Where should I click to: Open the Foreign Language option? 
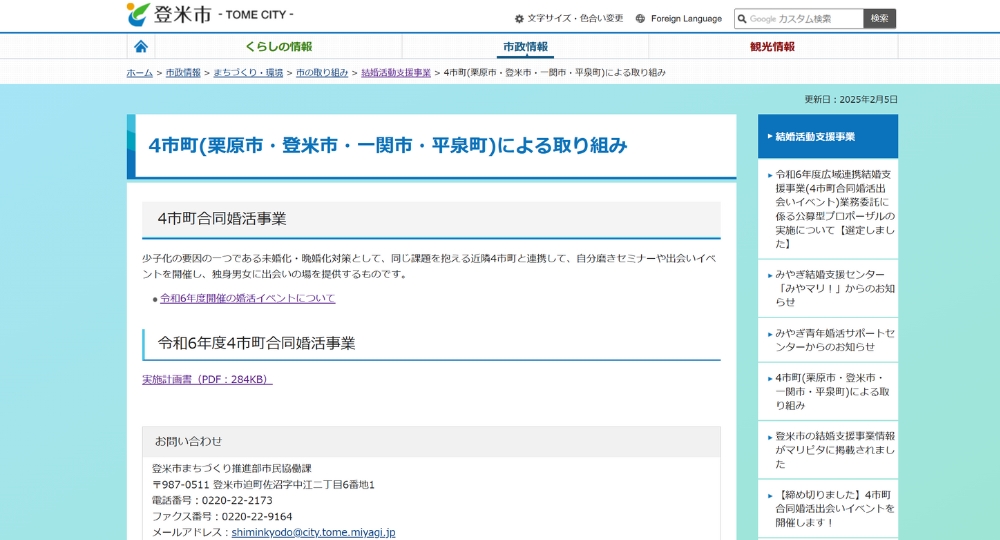coord(679,18)
